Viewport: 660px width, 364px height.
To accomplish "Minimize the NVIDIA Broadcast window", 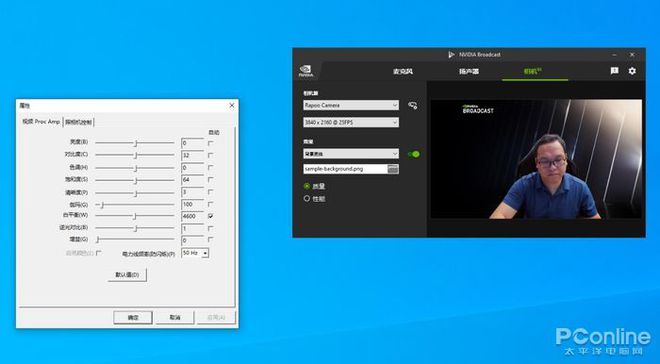I will 615,55.
